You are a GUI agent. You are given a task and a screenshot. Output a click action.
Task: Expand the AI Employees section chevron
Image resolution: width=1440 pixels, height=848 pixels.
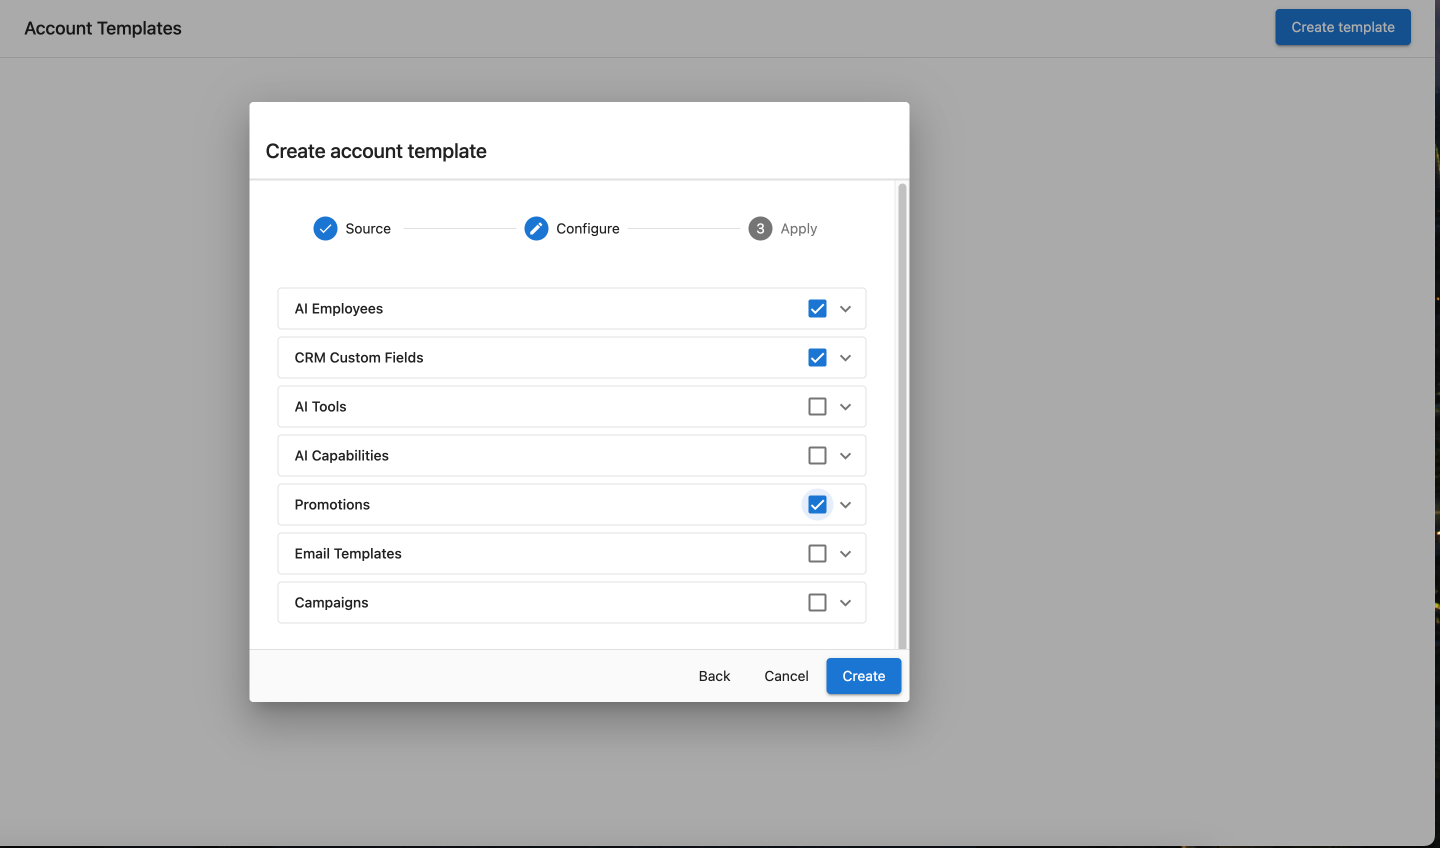tap(846, 309)
